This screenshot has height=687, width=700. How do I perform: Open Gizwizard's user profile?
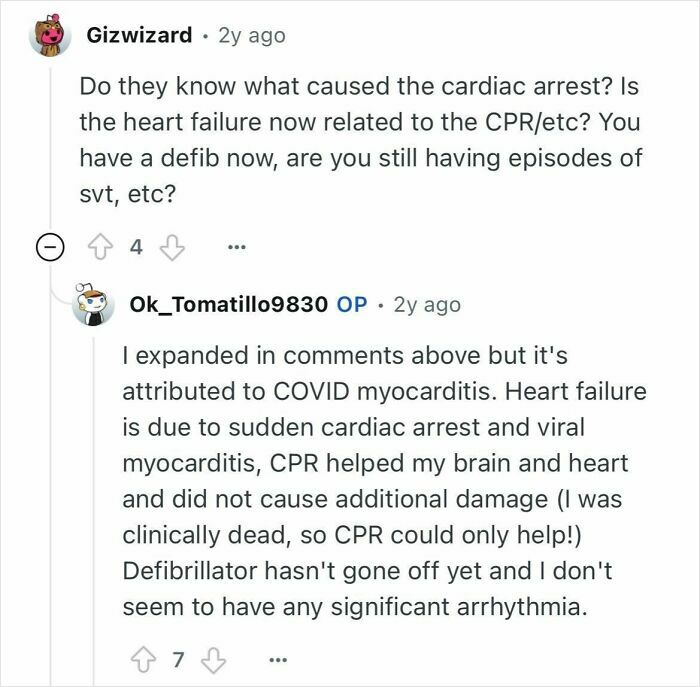pyautogui.click(x=139, y=35)
